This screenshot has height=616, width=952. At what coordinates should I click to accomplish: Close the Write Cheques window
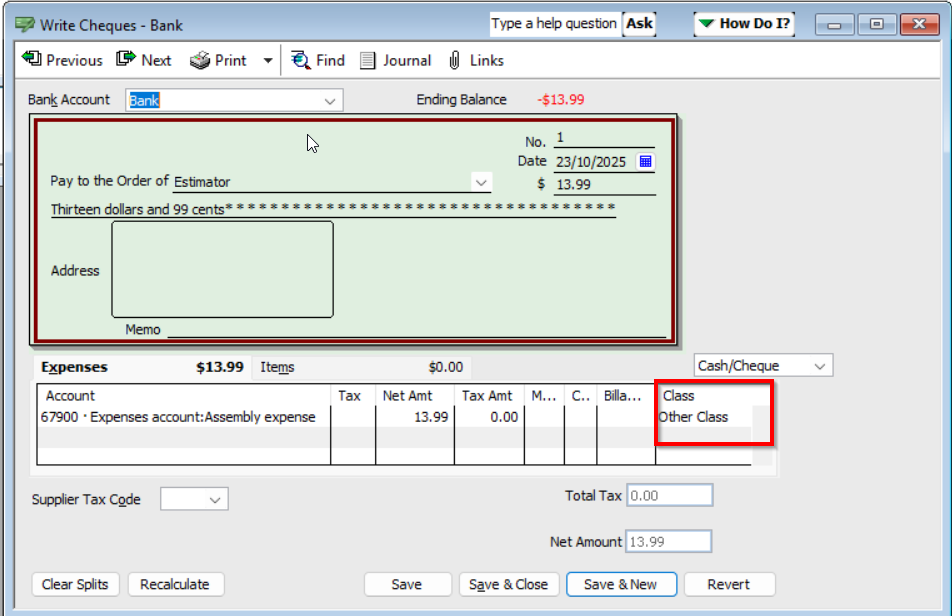[919, 25]
